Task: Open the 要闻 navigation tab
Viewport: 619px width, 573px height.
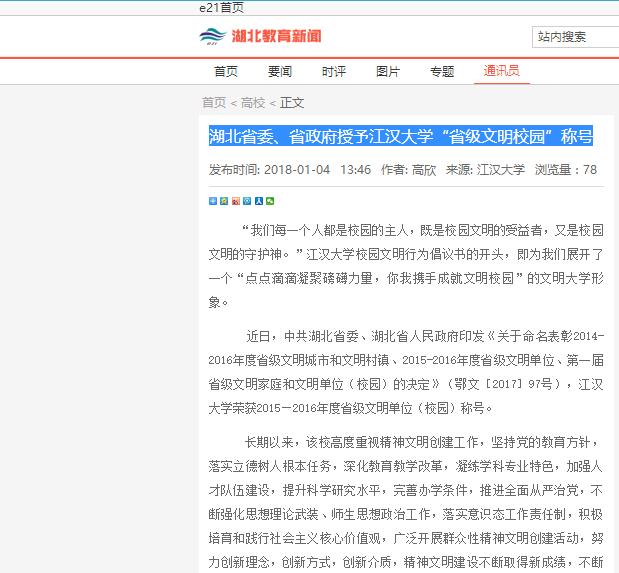Action: coord(280,71)
